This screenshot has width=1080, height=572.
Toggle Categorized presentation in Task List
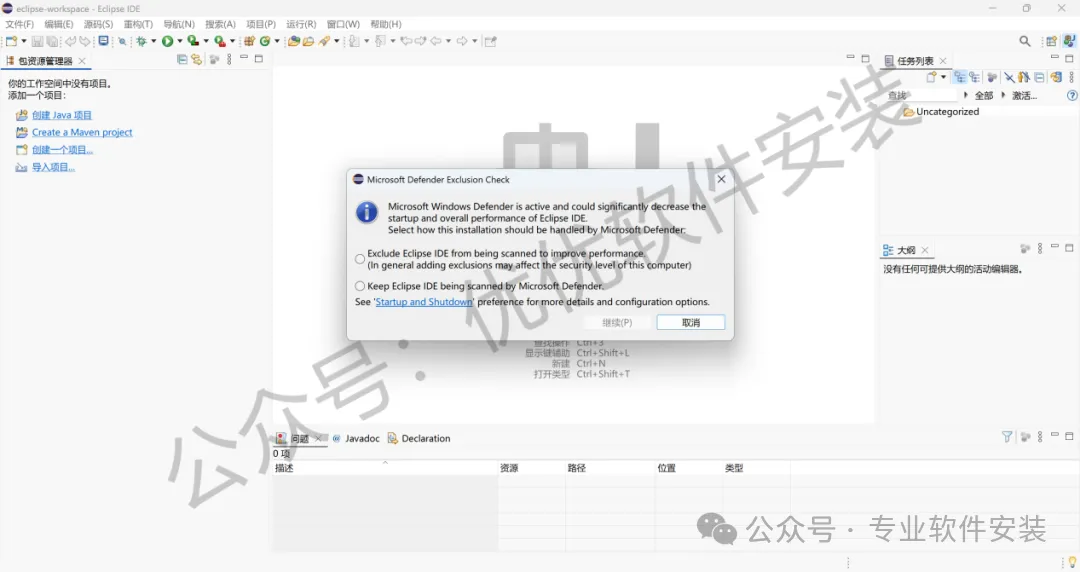959,76
